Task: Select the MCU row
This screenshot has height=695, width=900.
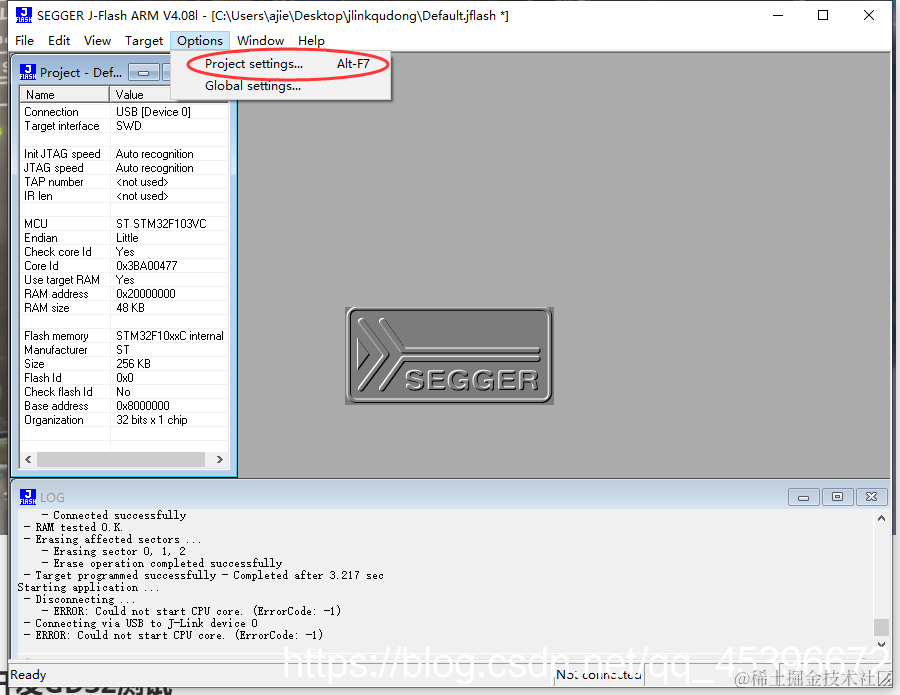Action: pos(124,224)
